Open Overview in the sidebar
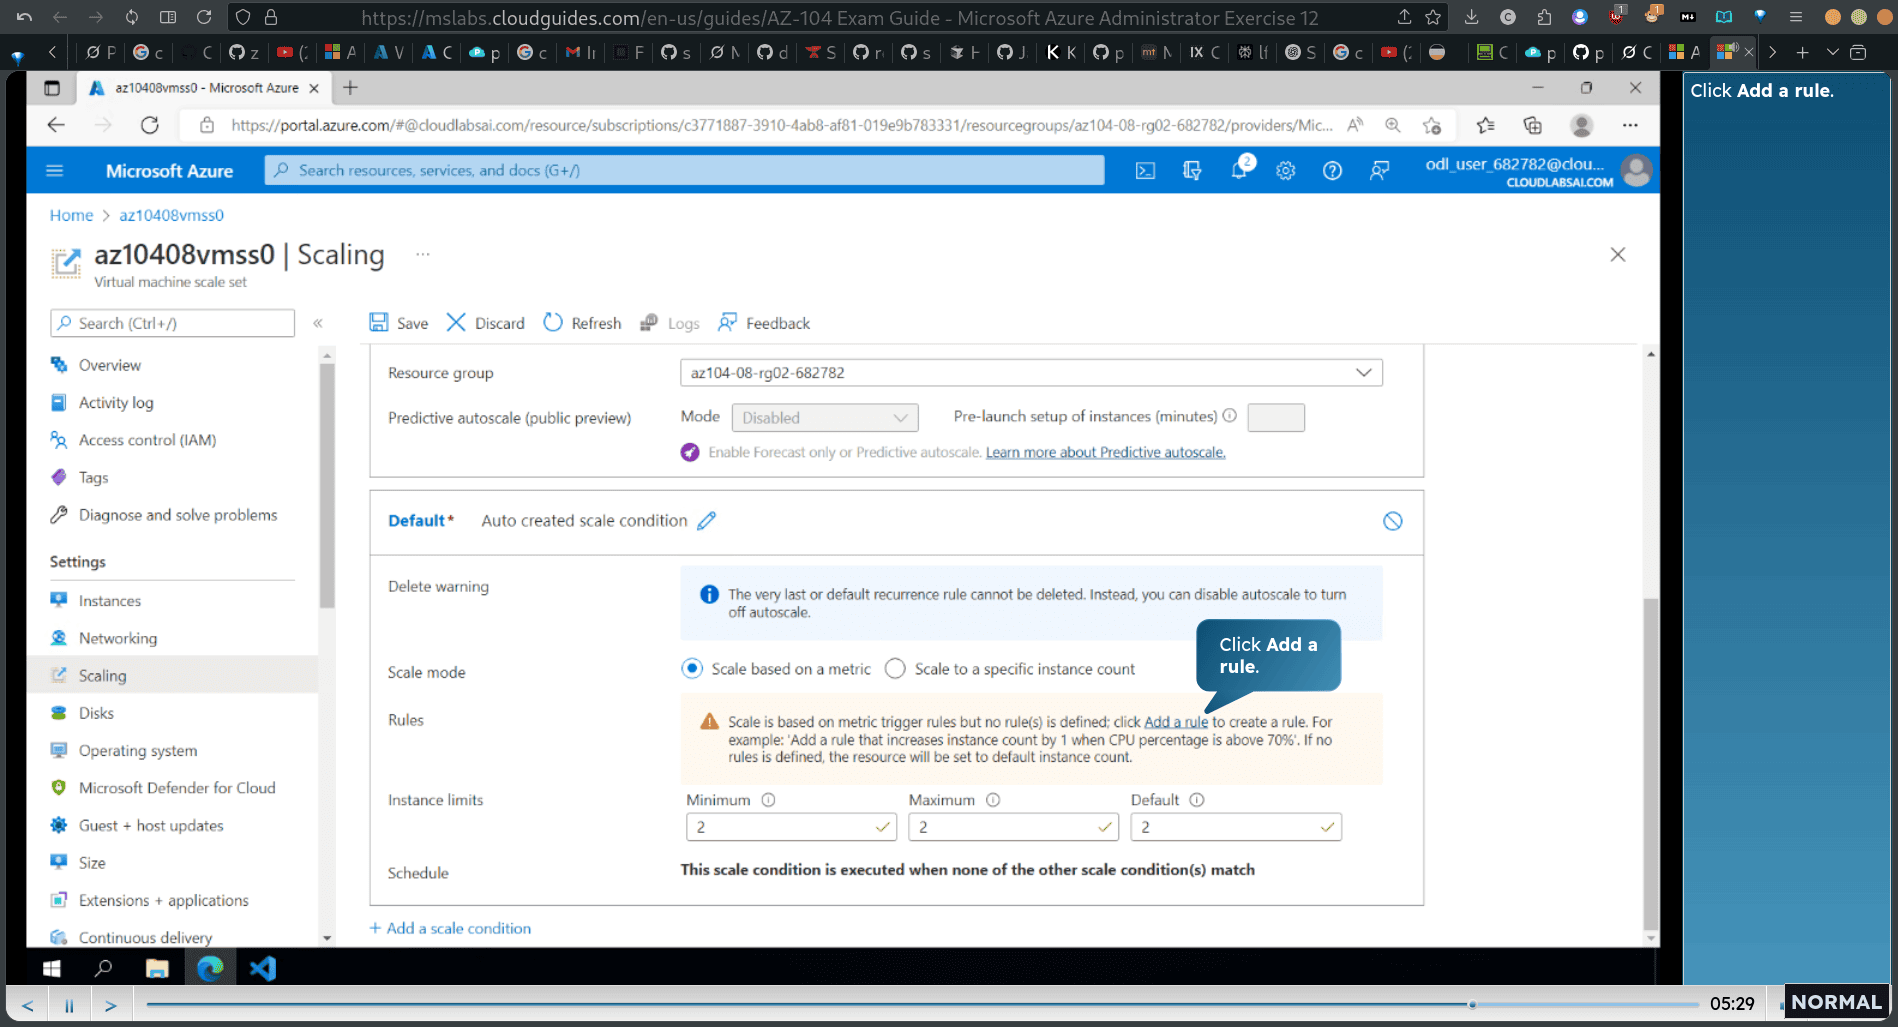 click(x=109, y=365)
